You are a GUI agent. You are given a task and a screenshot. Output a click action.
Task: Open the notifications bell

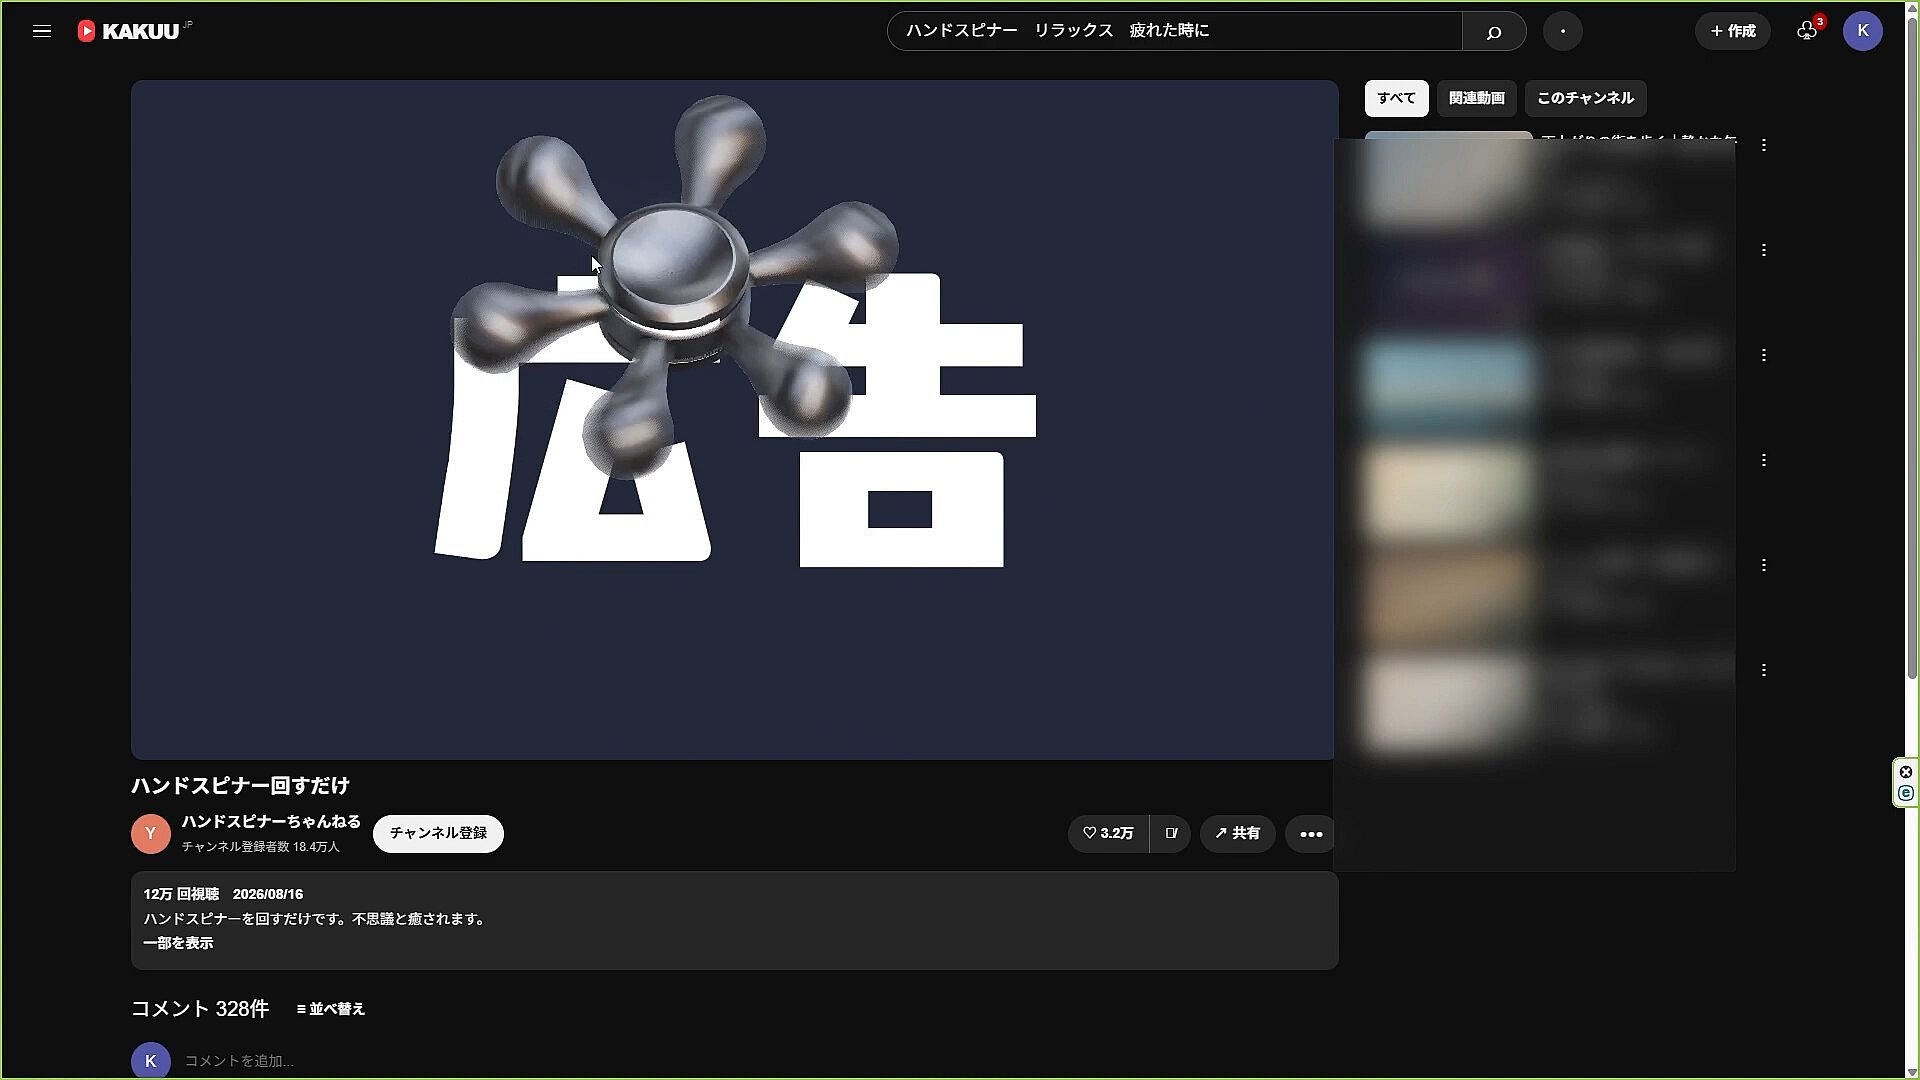pyautogui.click(x=1807, y=31)
